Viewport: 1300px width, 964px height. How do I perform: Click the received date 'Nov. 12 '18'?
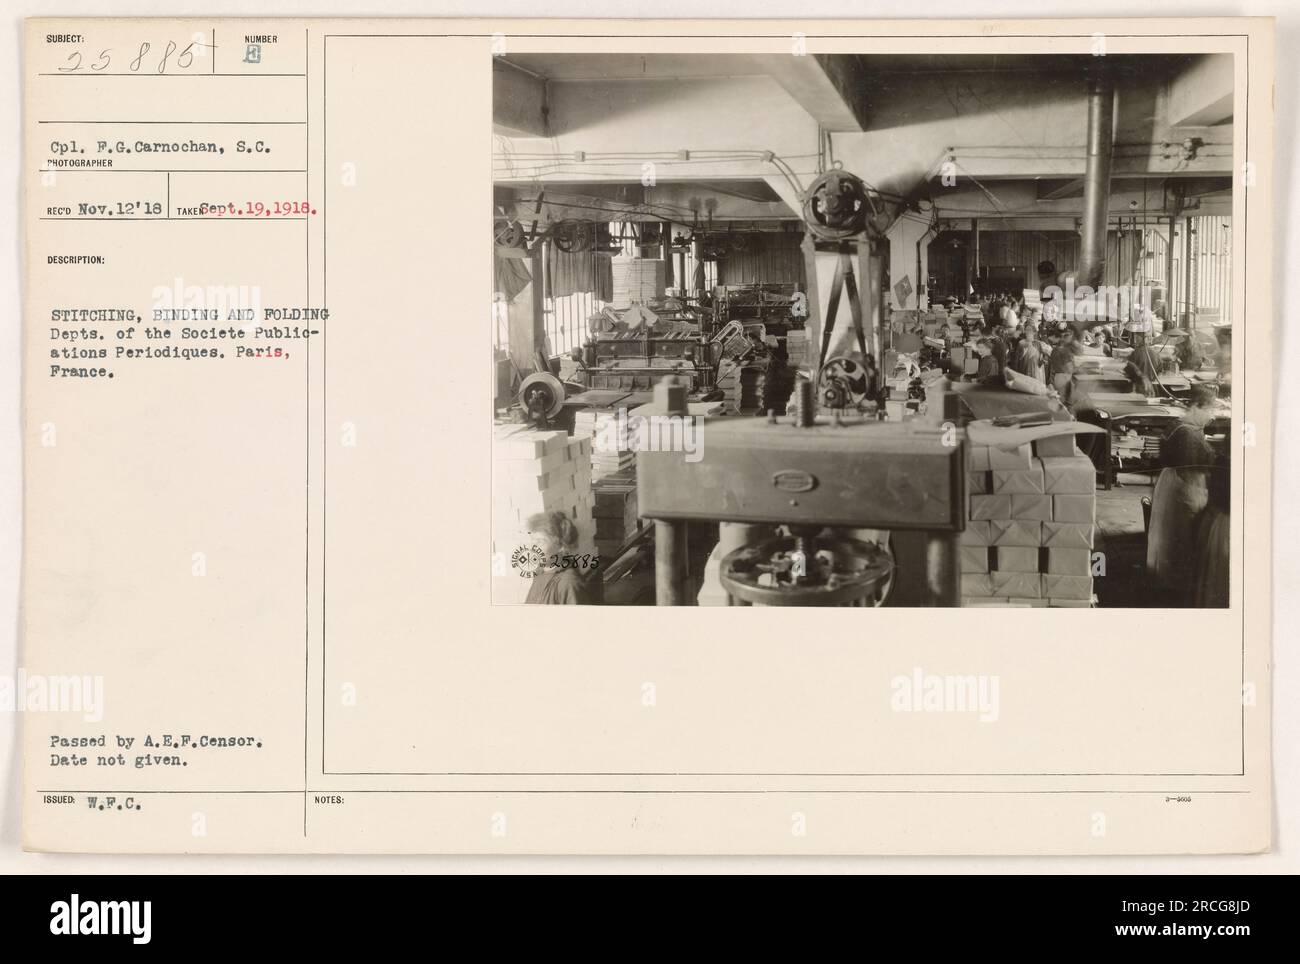(120, 211)
